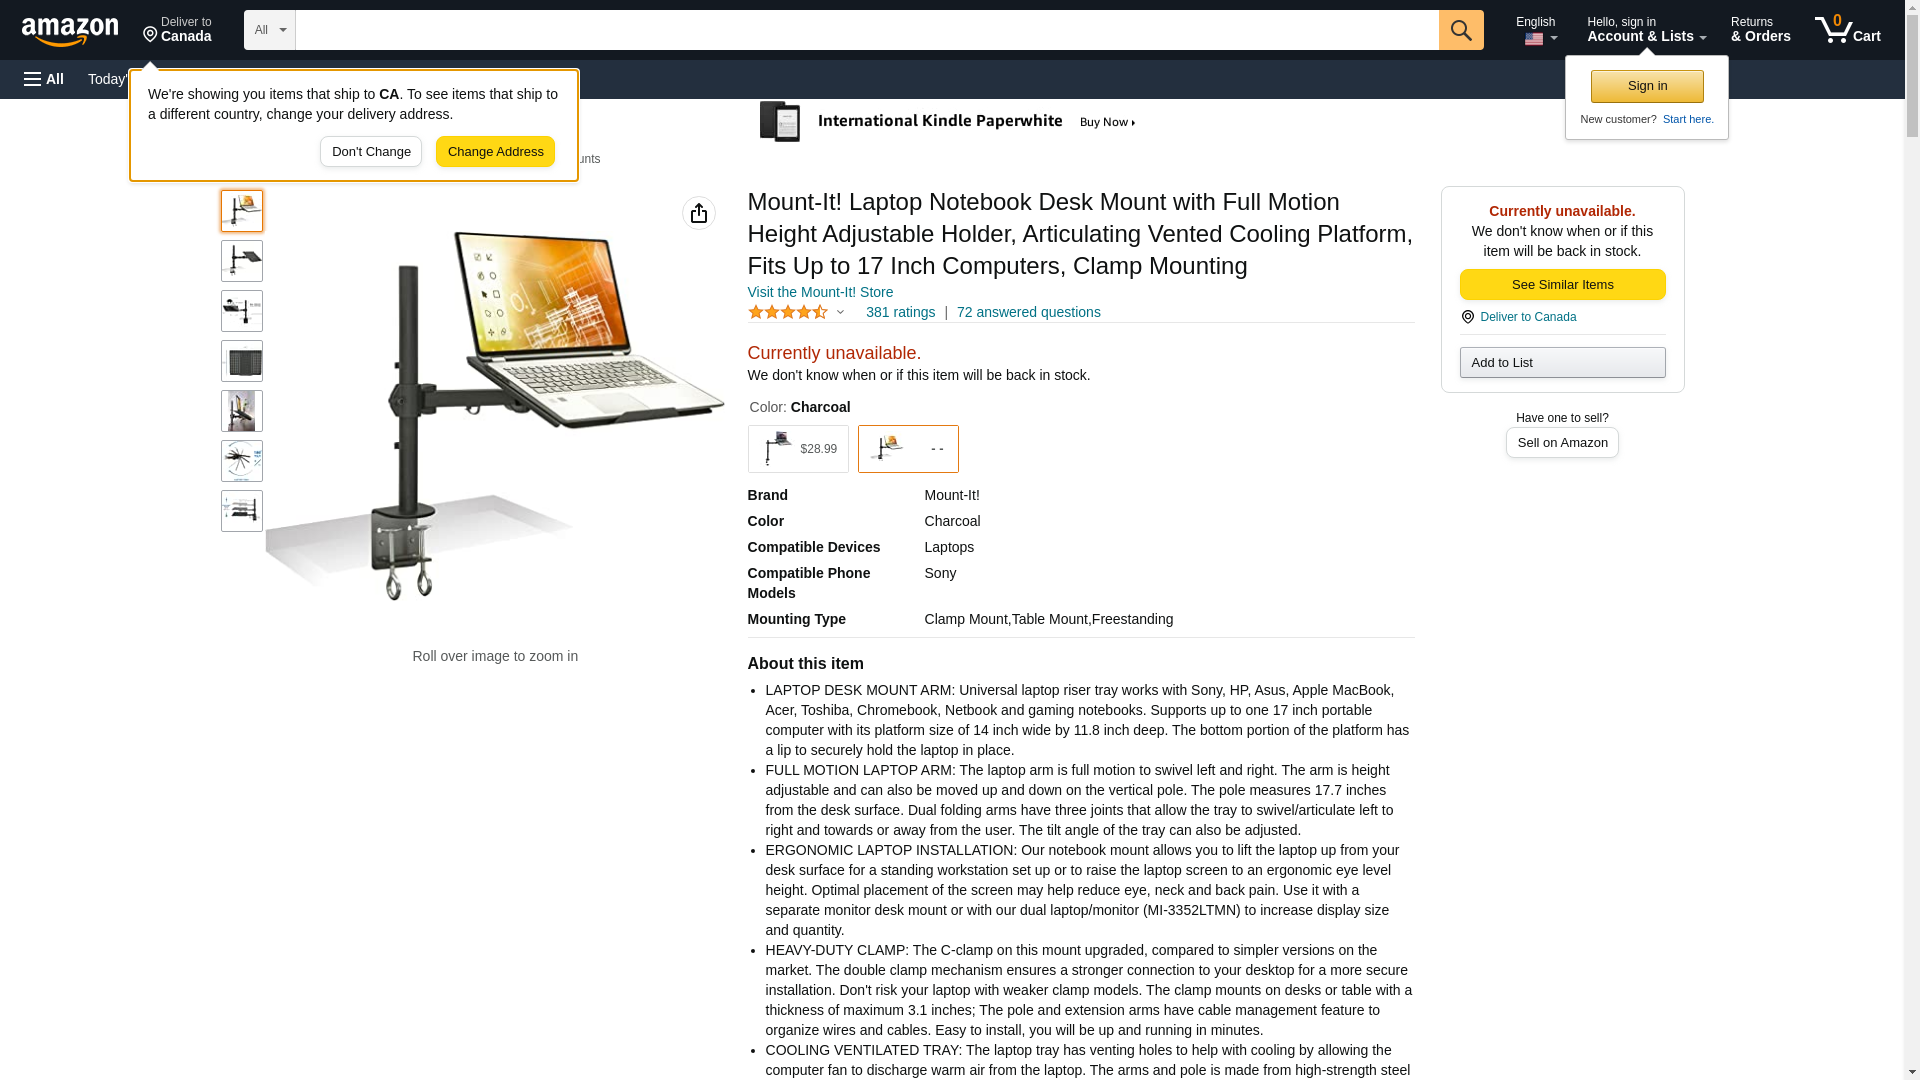Open the All hamburger menu
This screenshot has width=1920, height=1080.
[x=44, y=79]
